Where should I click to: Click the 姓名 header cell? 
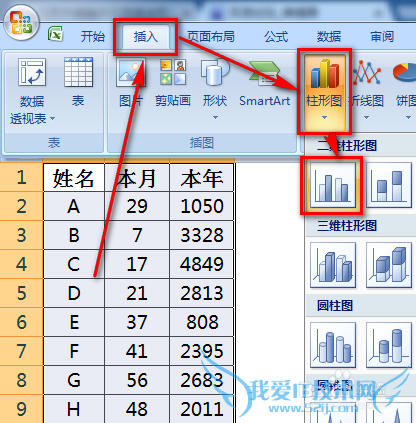click(74, 177)
